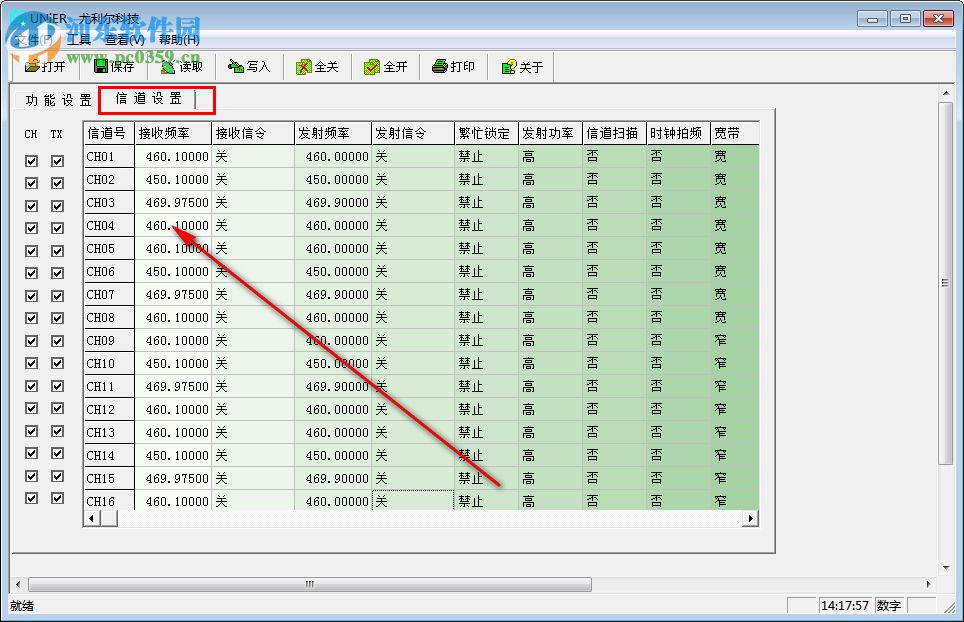The width and height of the screenshot is (964, 622).
Task: Open CH13 busy lock 禁止 cell
Action: pyautogui.click(x=486, y=433)
